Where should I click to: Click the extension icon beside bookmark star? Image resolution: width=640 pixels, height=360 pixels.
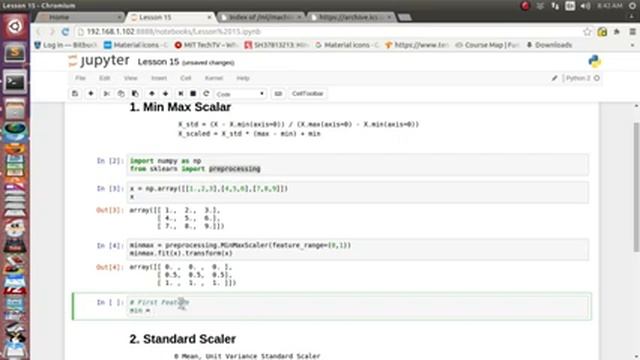tap(602, 31)
